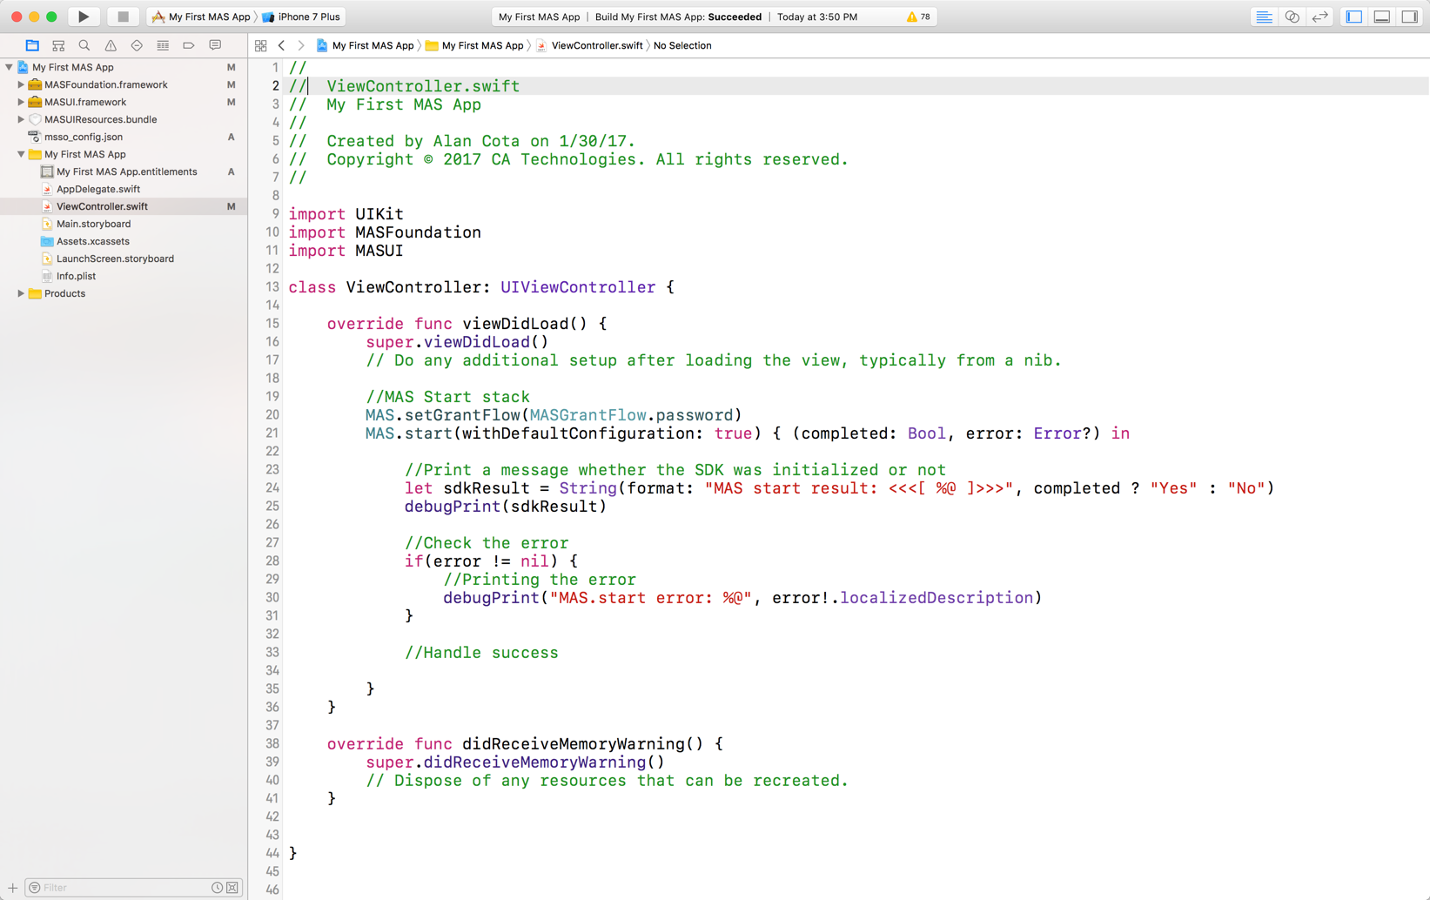Go back in editor history
This screenshot has width=1430, height=900.
[282, 46]
